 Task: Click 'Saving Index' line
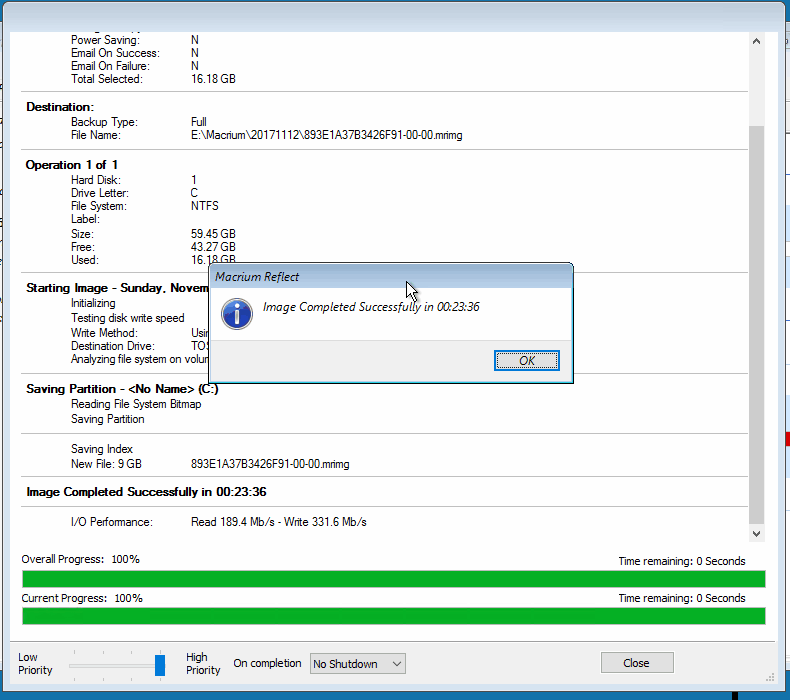[x=102, y=449]
